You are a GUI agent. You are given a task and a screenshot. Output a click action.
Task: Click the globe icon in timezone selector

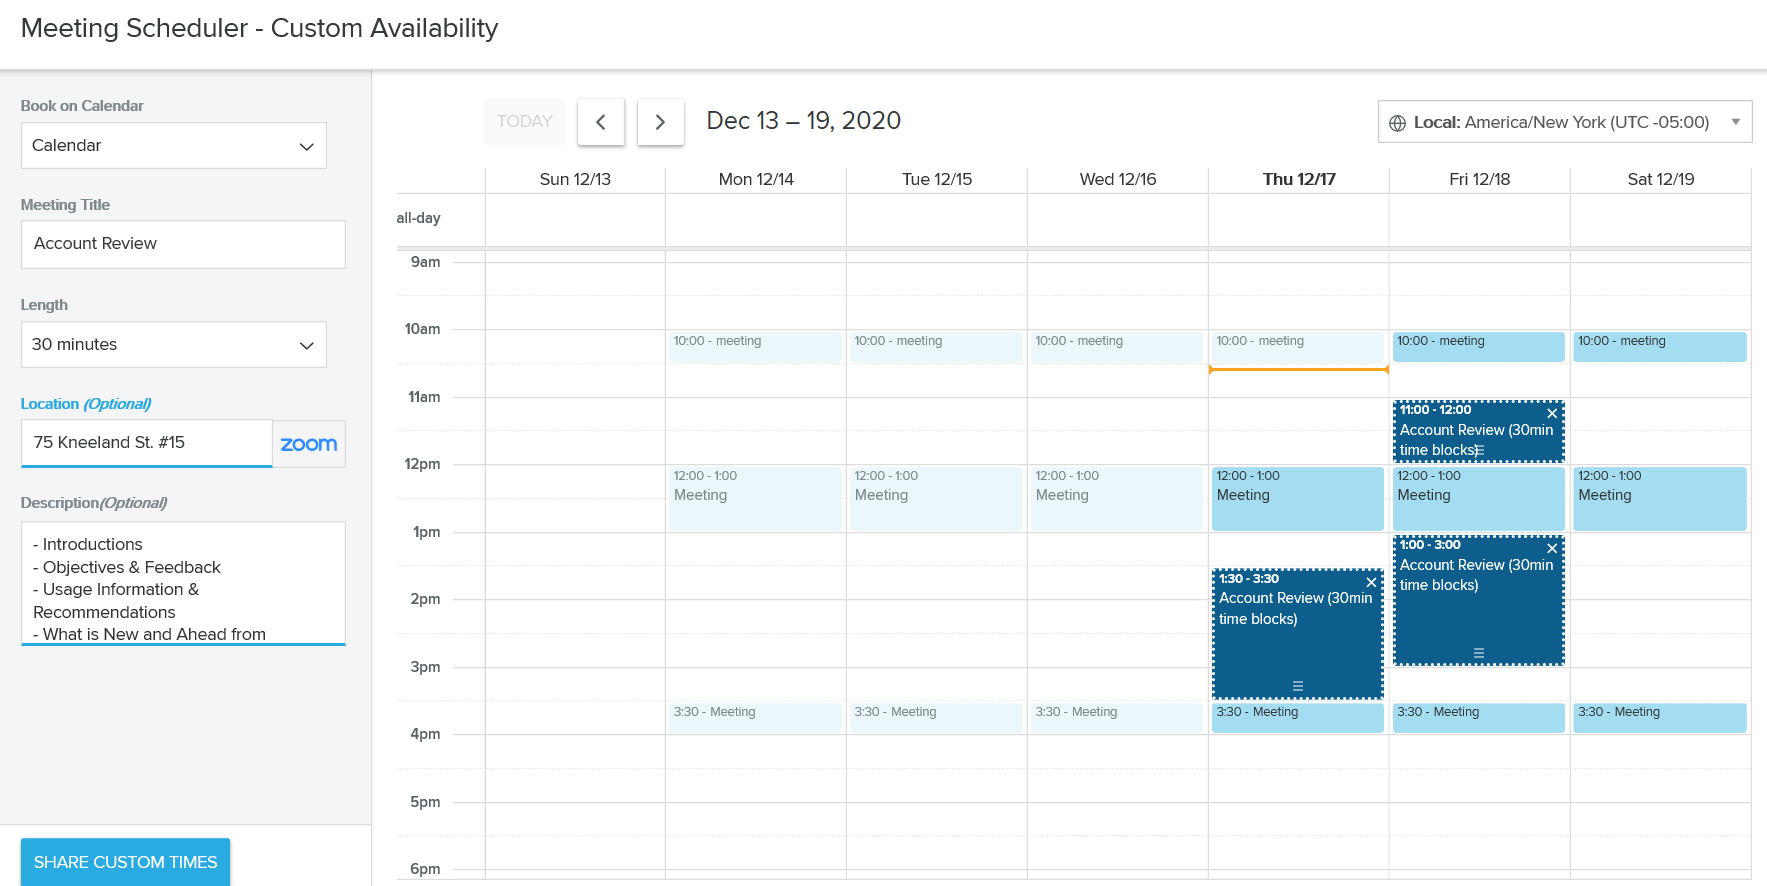(x=1397, y=123)
